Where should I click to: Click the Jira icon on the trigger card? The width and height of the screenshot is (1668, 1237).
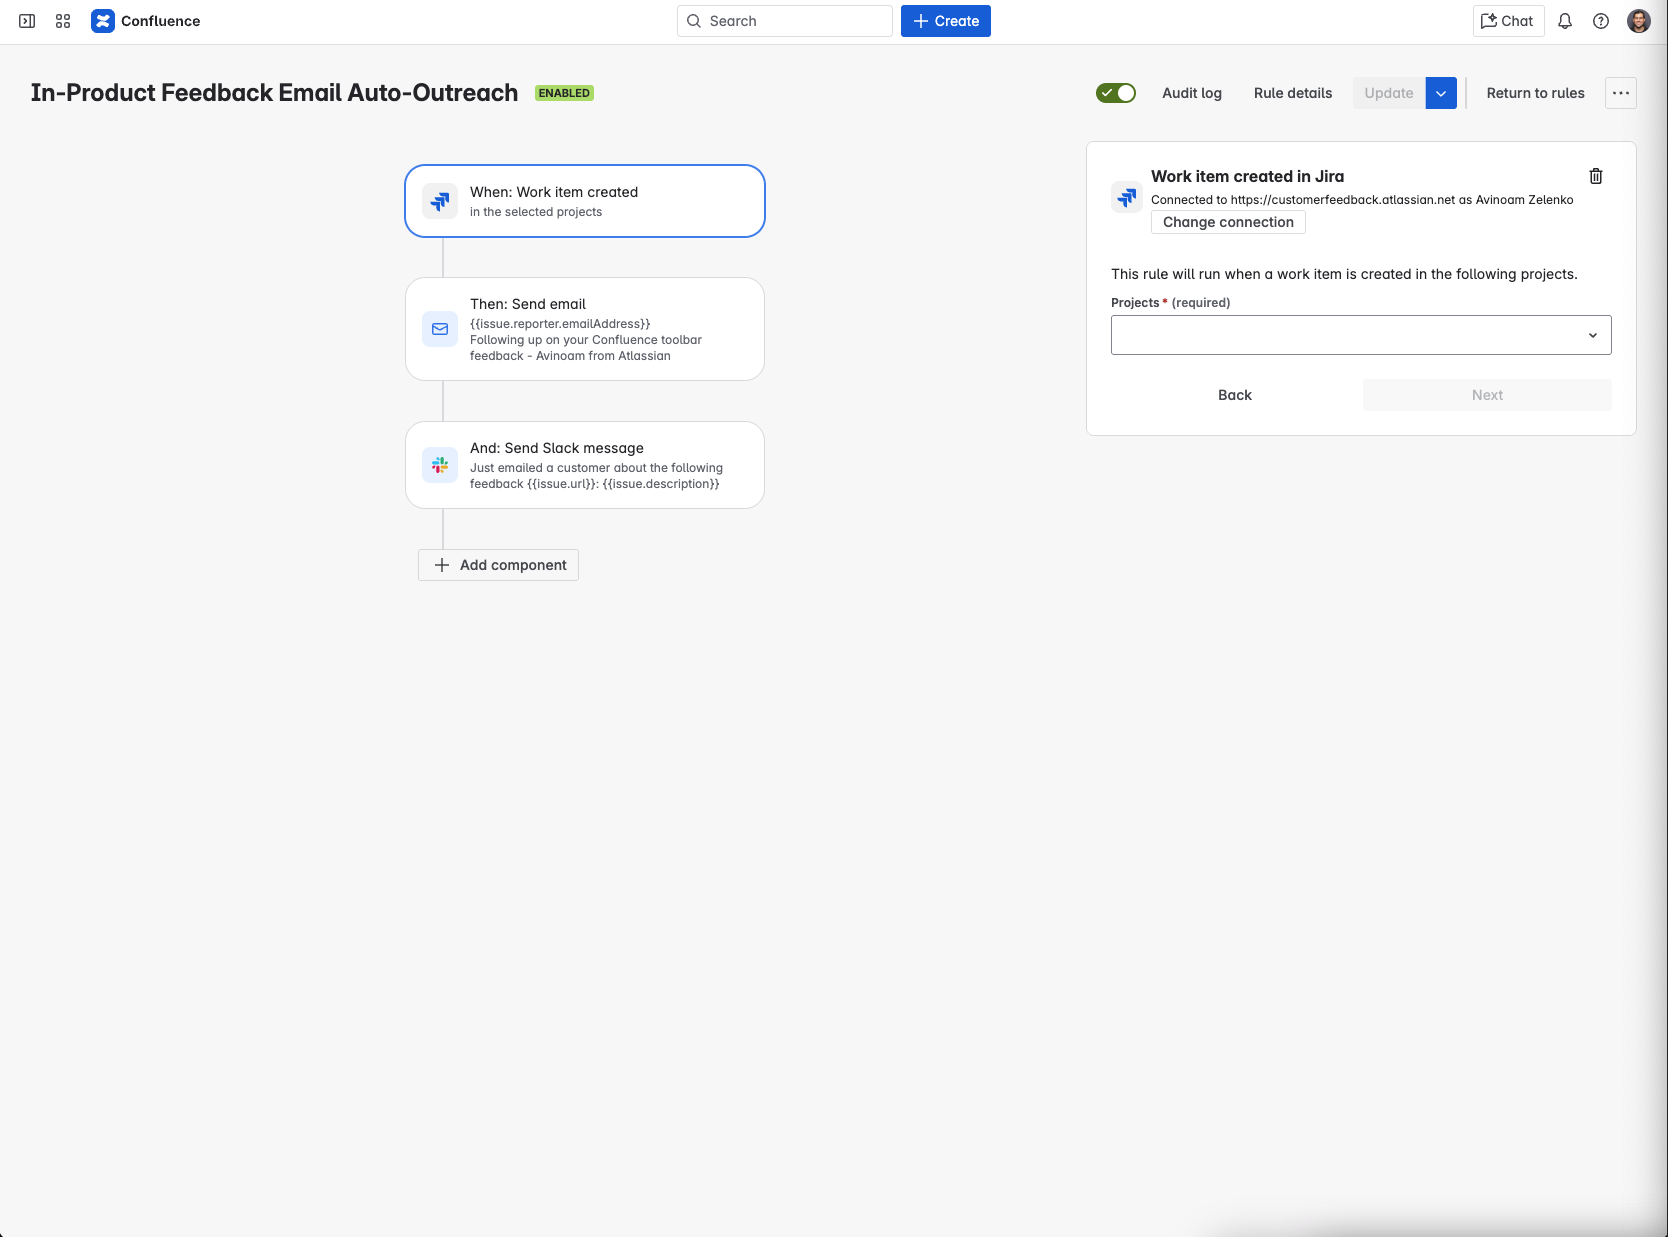coord(439,201)
